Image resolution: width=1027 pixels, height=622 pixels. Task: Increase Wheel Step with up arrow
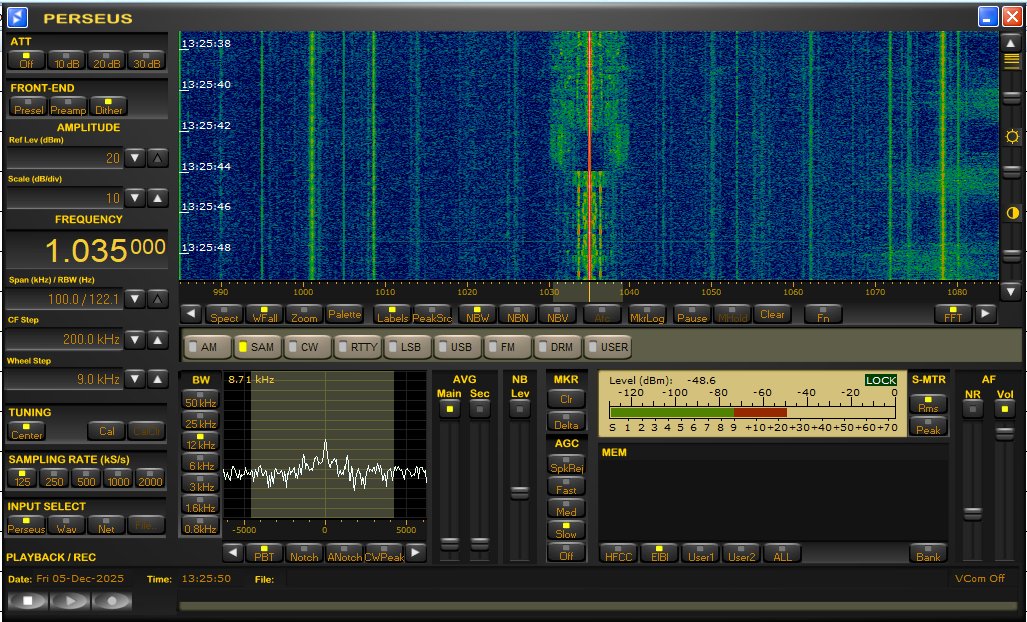pyautogui.click(x=157, y=379)
